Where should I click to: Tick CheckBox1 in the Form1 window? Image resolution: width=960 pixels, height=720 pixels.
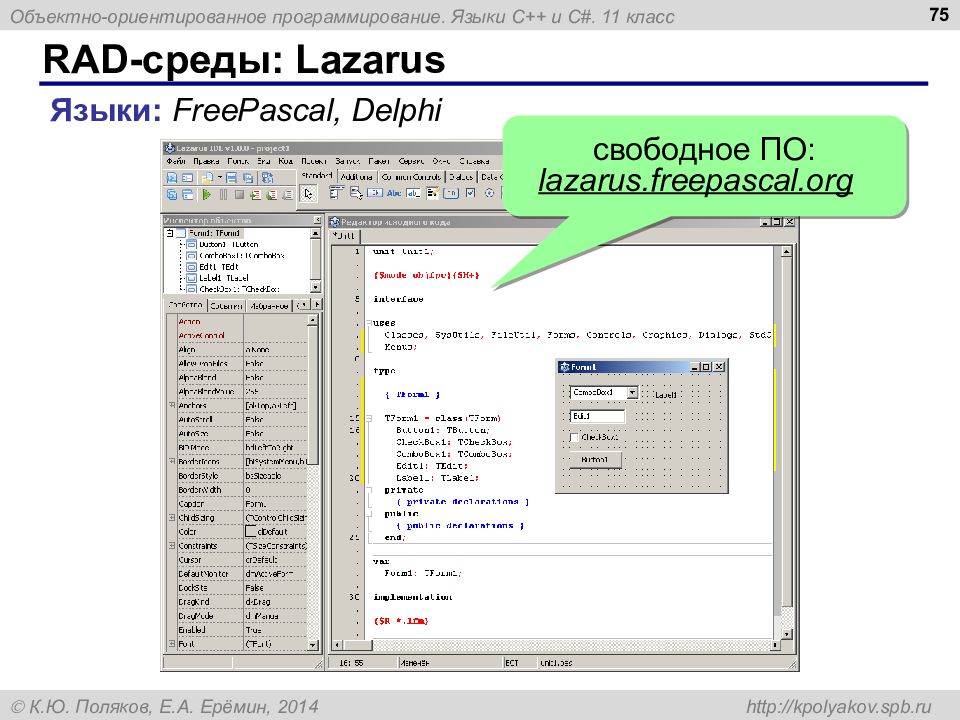[574, 438]
